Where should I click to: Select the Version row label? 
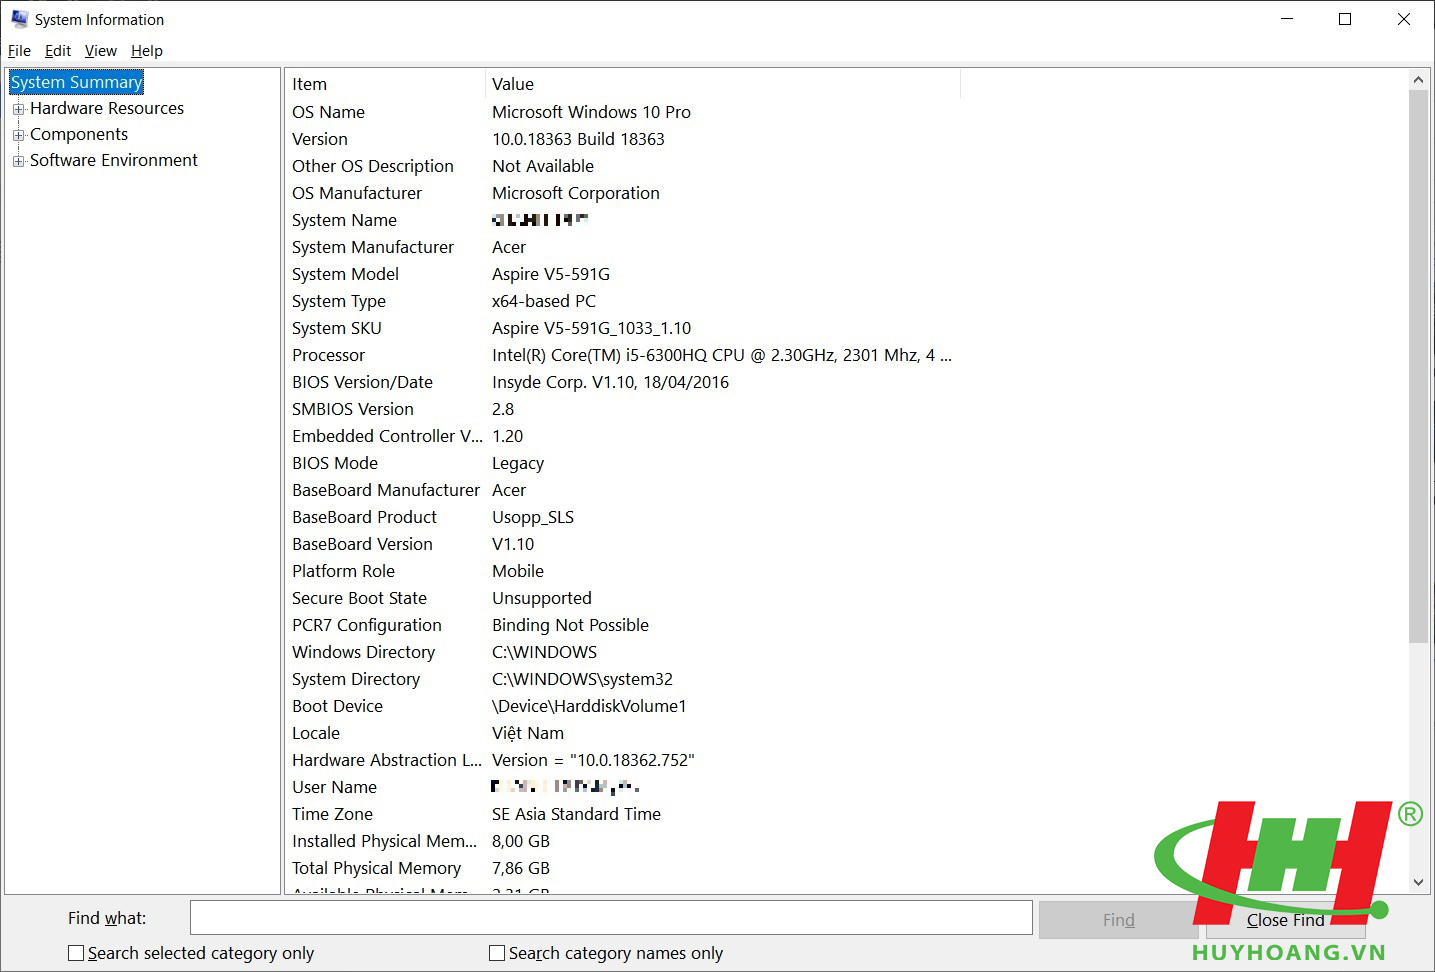pyautogui.click(x=320, y=139)
